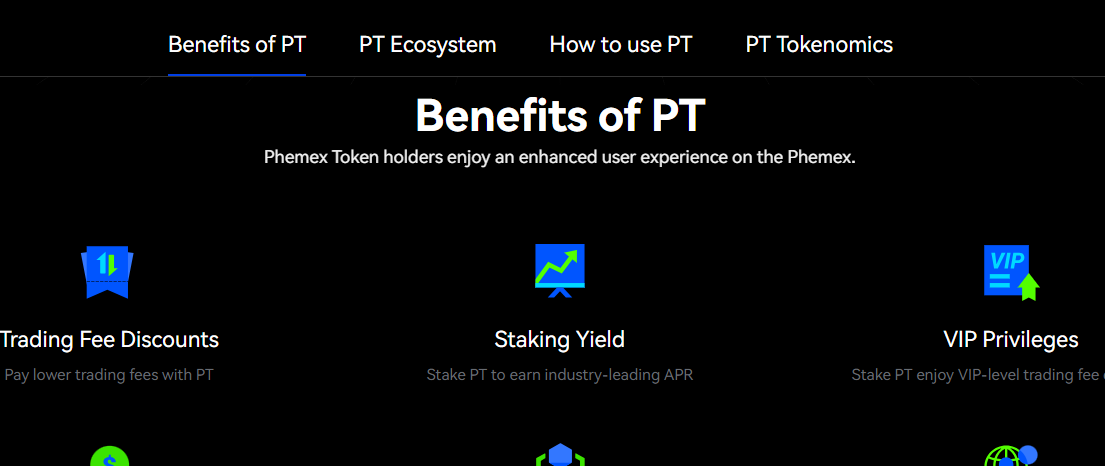Click the blue underline below Benefits of PT tab
Screen dimensions: 1105x466
click(237, 75)
